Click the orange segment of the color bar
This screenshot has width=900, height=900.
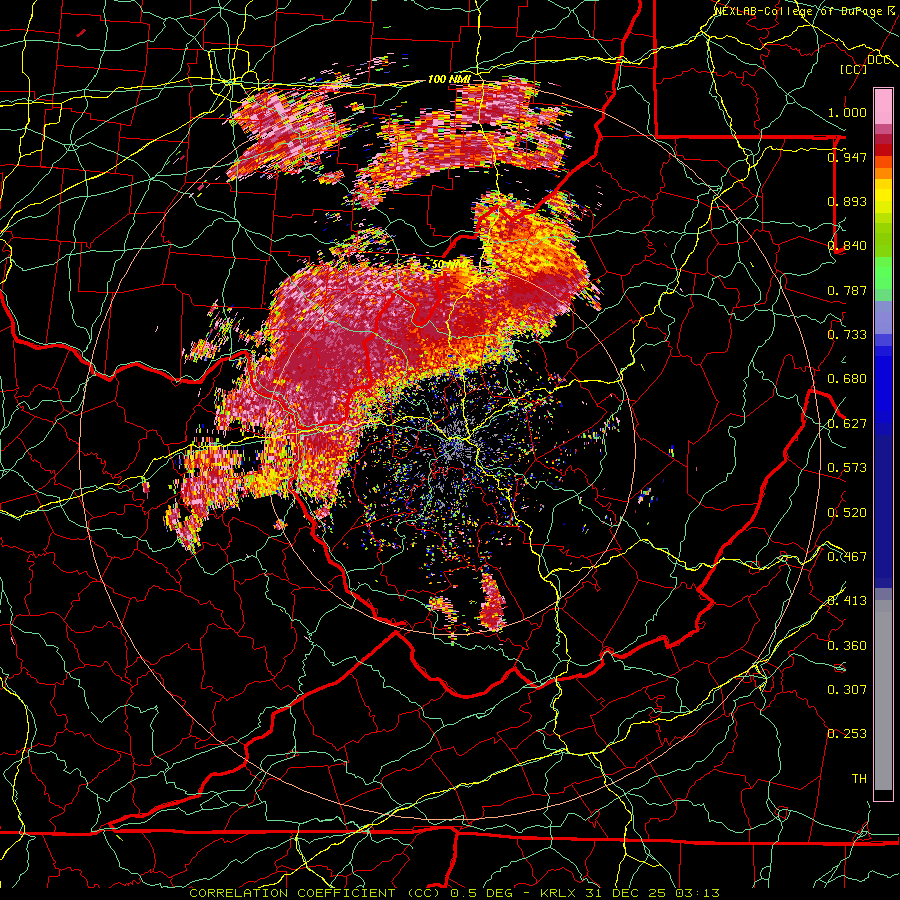[x=883, y=168]
